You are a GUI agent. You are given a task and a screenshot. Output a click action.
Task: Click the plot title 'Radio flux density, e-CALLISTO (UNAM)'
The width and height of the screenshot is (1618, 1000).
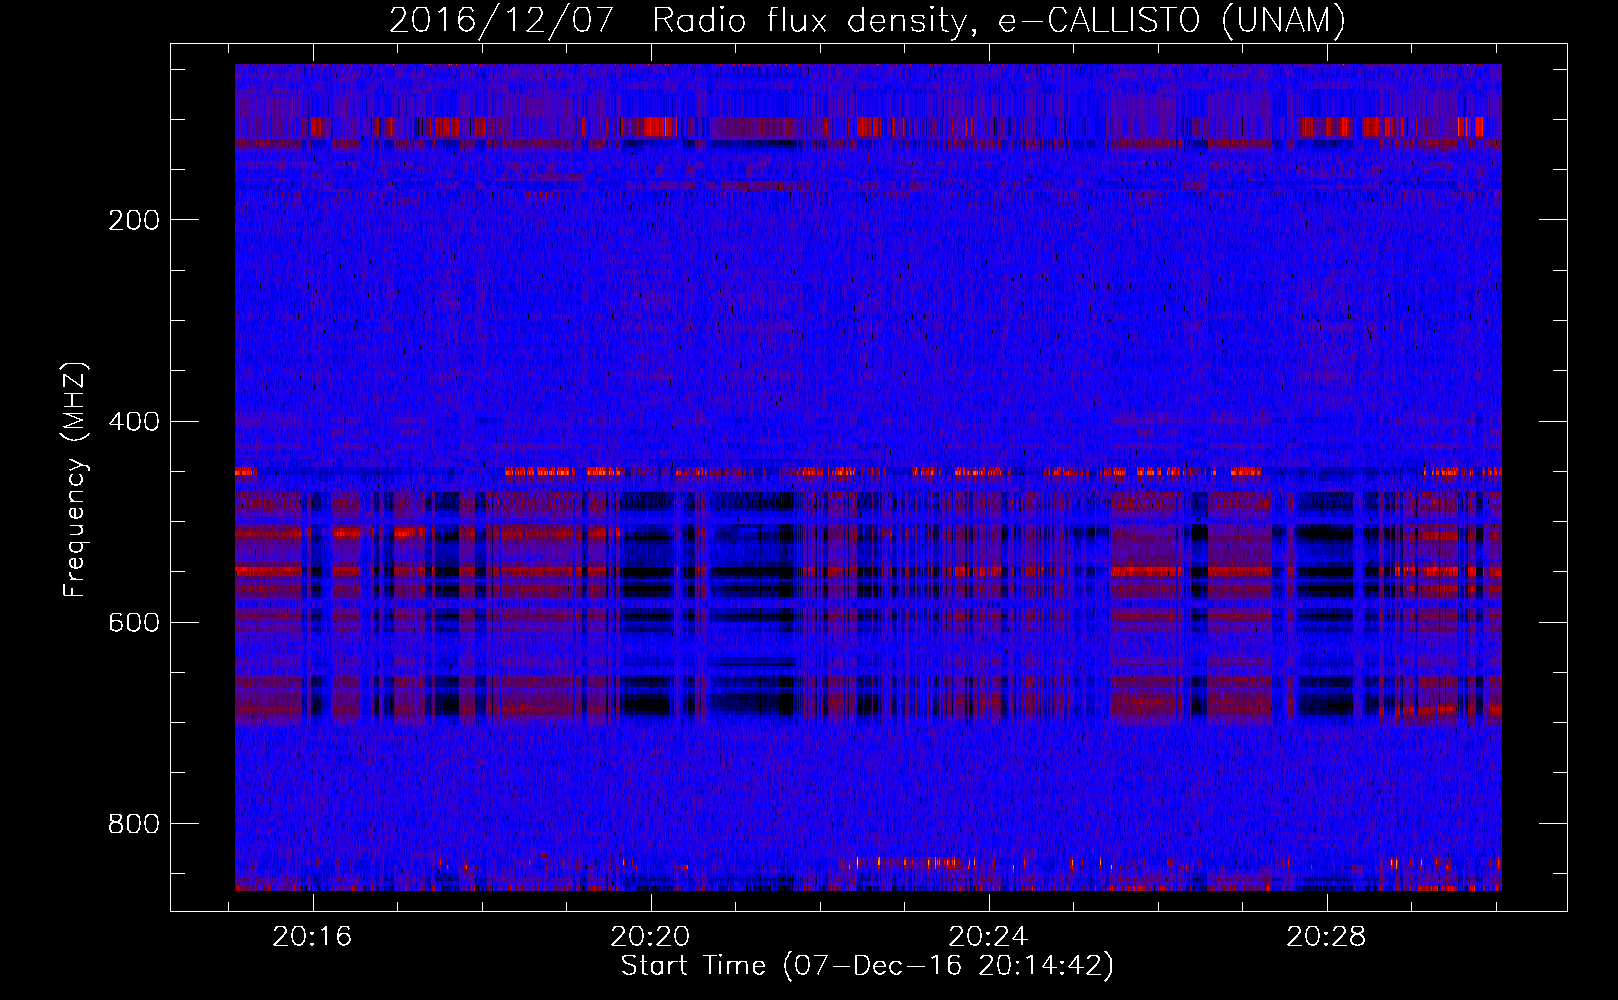pyautogui.click(x=999, y=21)
